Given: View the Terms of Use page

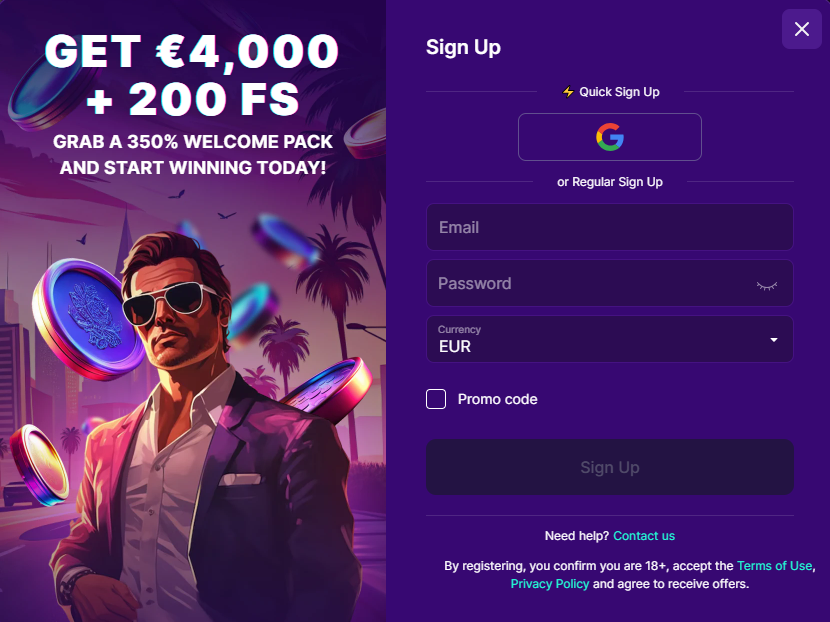Looking at the screenshot, I should 775,565.
